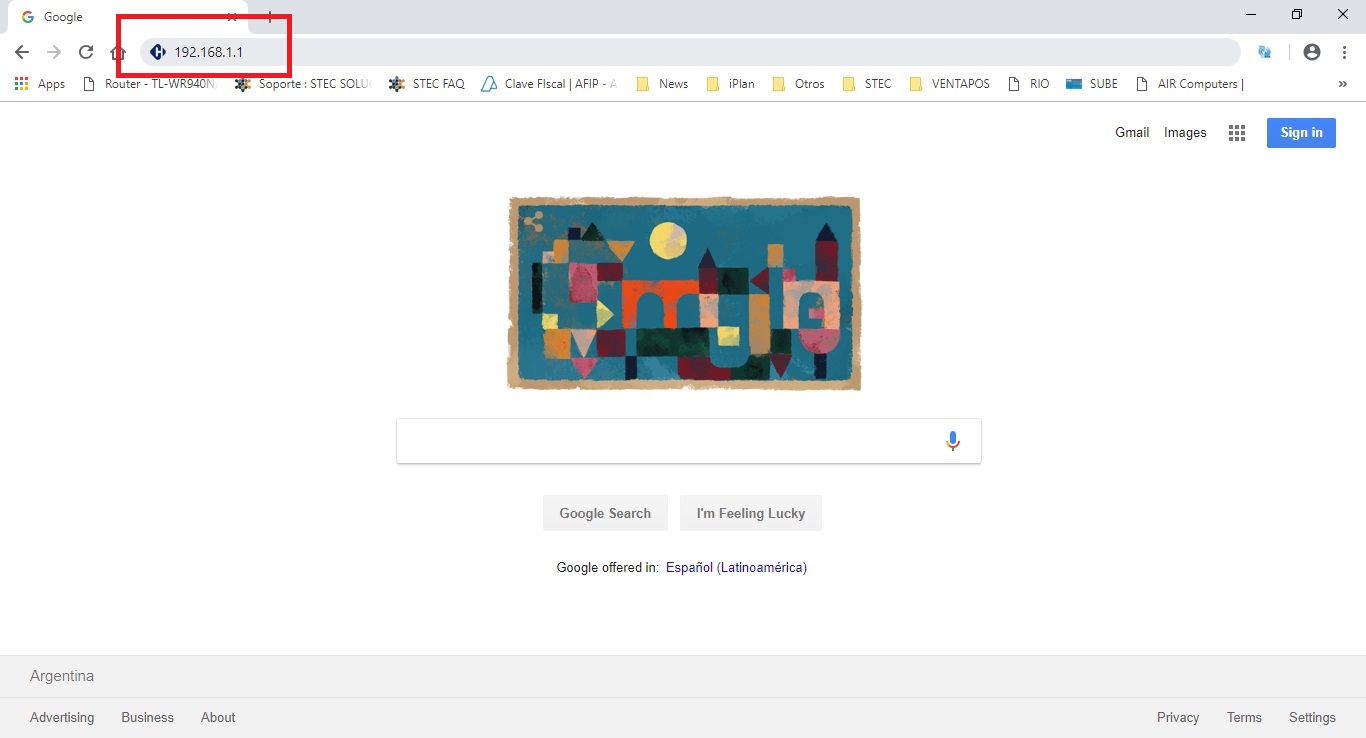
Task: Focus the Google search box
Action: click(x=689, y=441)
